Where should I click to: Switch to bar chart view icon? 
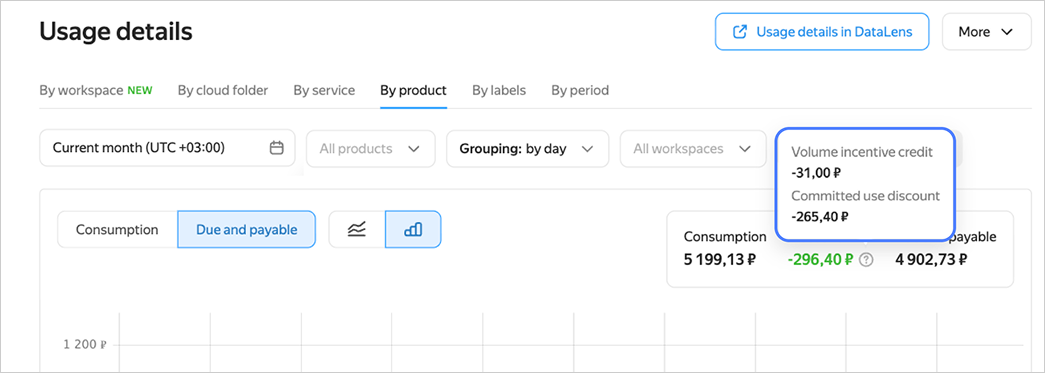[413, 230]
